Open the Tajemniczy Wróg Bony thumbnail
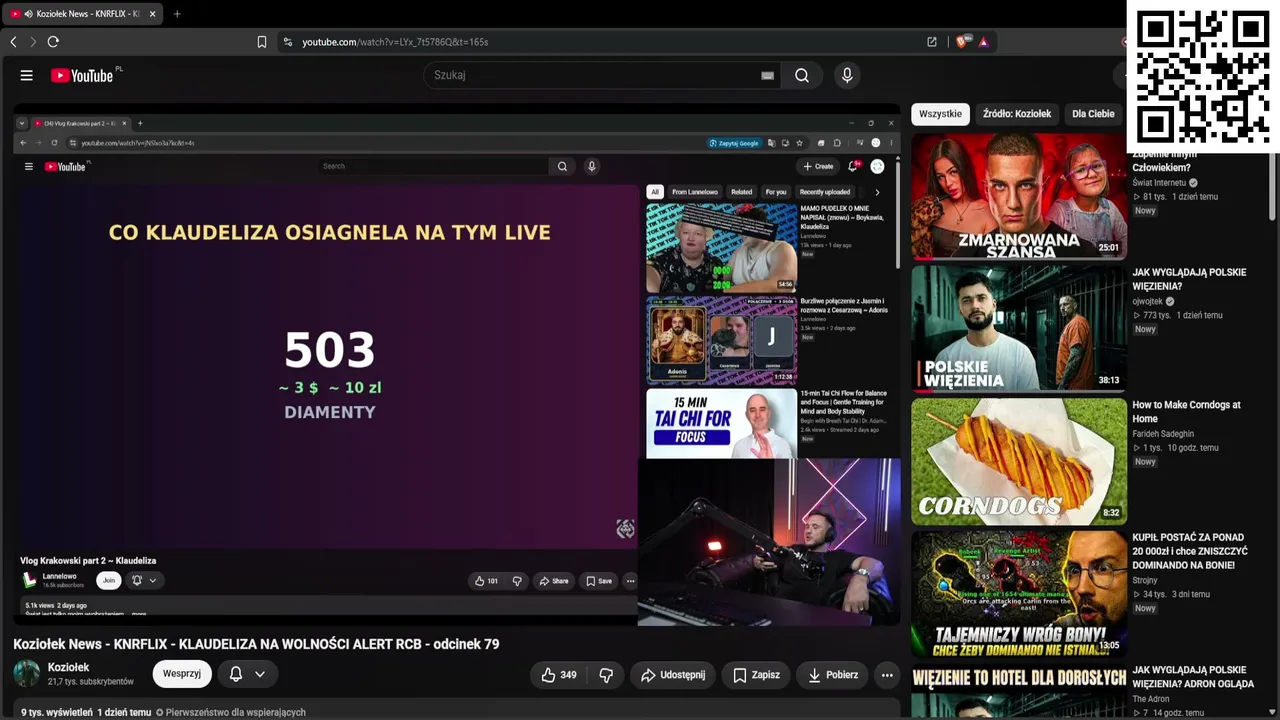Image resolution: width=1280 pixels, height=720 pixels. [1019, 594]
